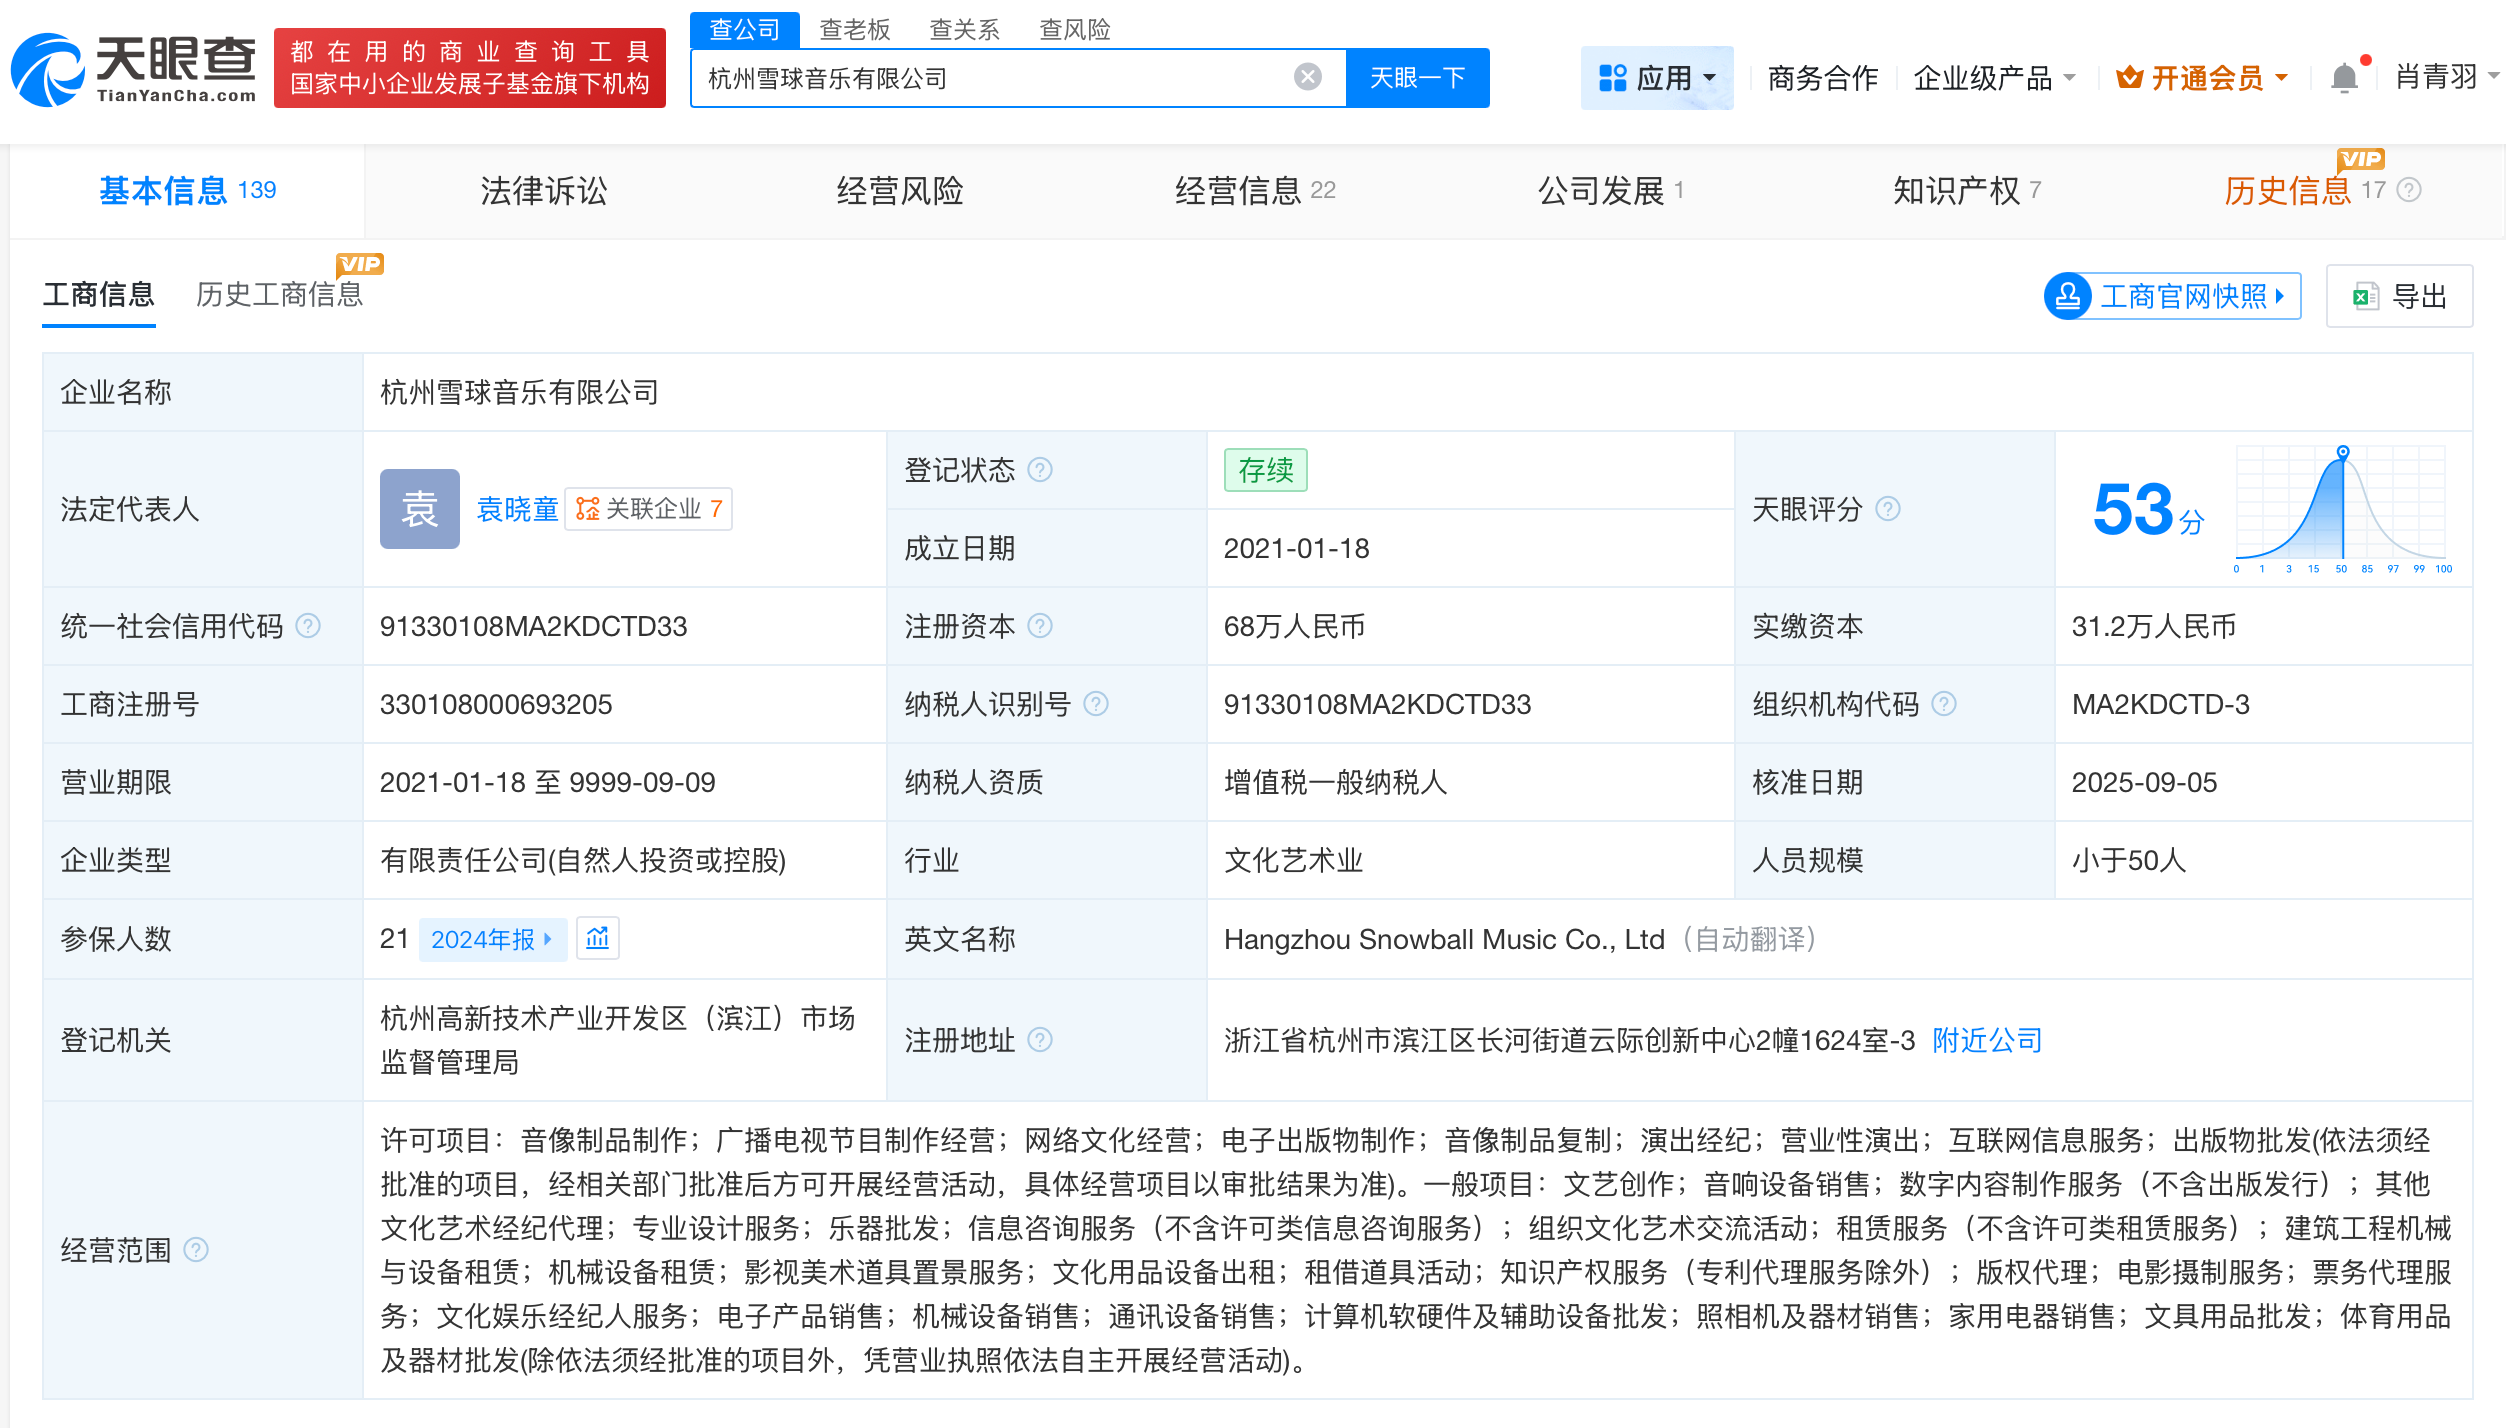Click the help icon beside 经营范围
2506x1428 pixels.
[x=196, y=1249]
